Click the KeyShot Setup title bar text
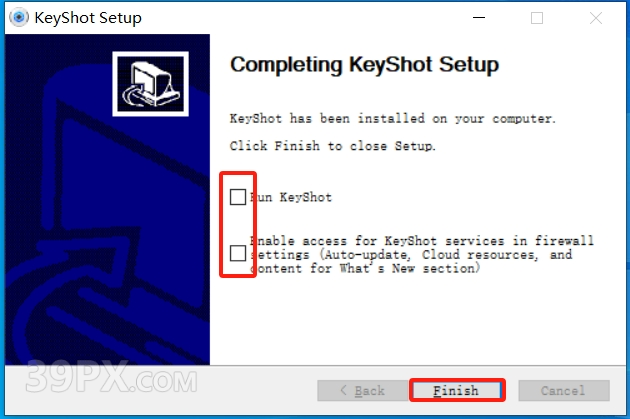Screen dimensions: 630x419 pos(88,18)
